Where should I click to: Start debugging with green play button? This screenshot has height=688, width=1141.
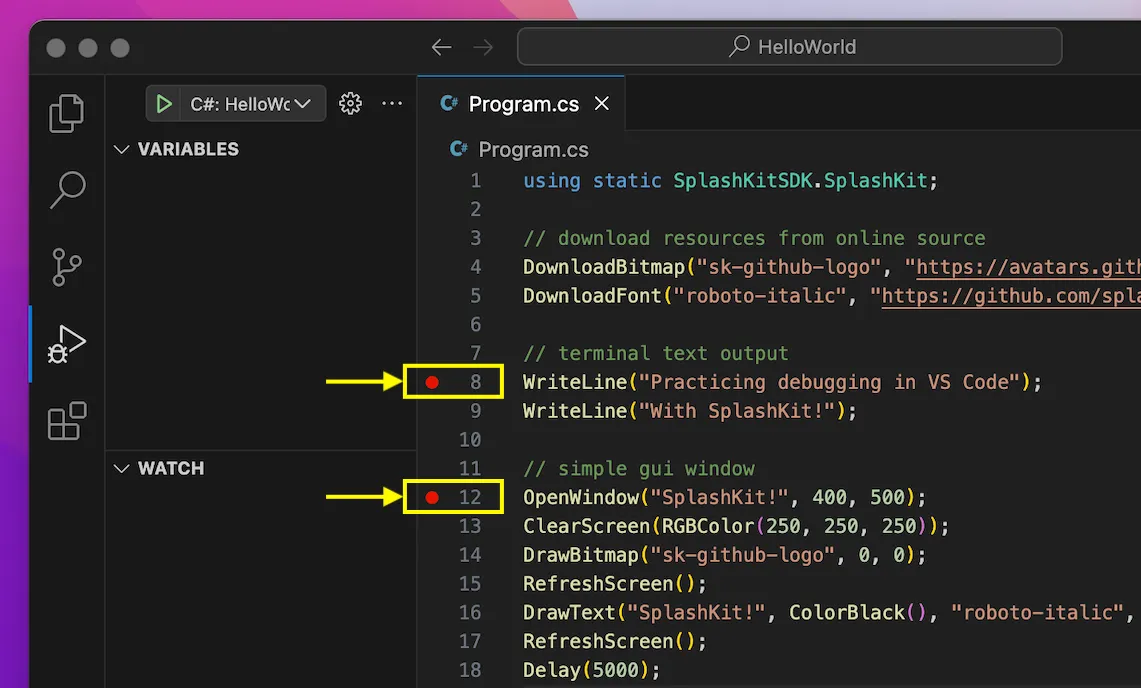point(164,104)
